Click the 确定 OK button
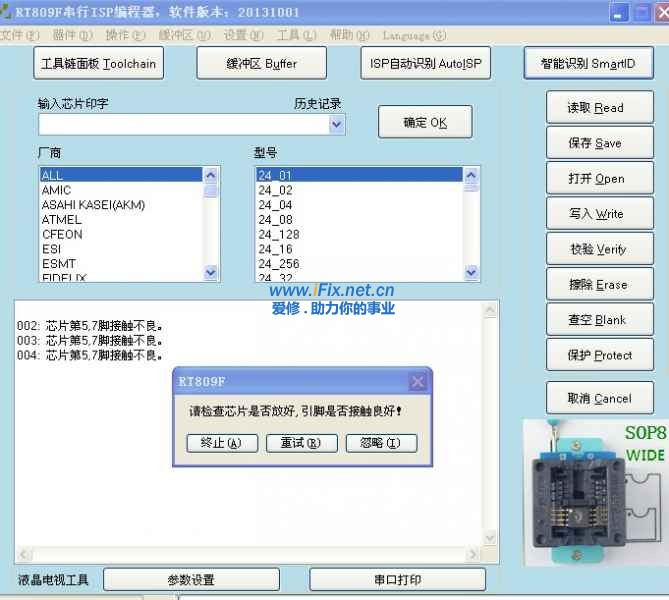 (x=425, y=122)
